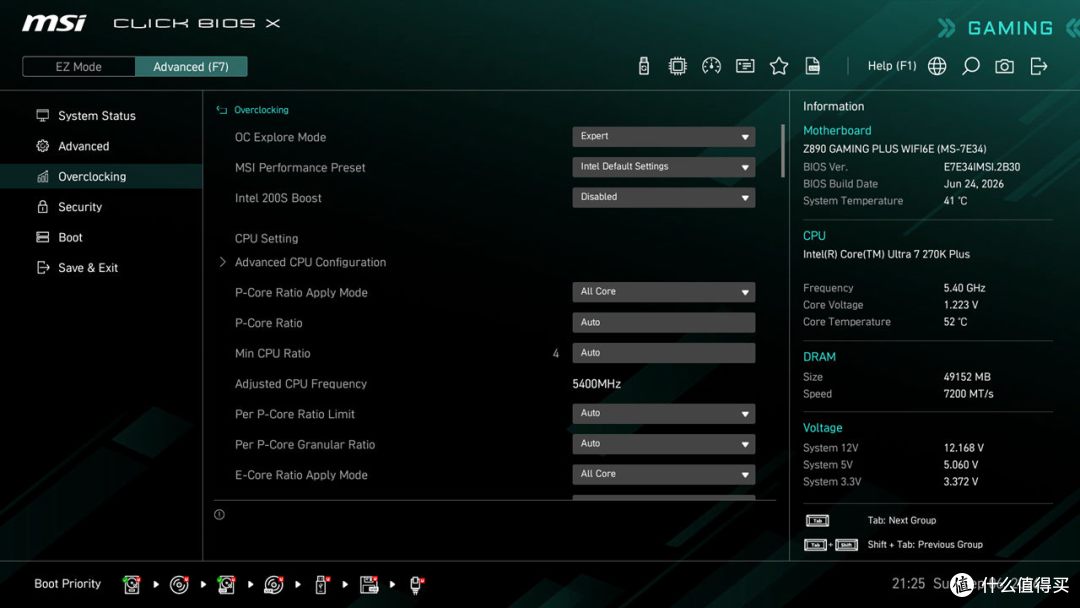
Task: Click Help (F1) button
Action: coord(892,66)
